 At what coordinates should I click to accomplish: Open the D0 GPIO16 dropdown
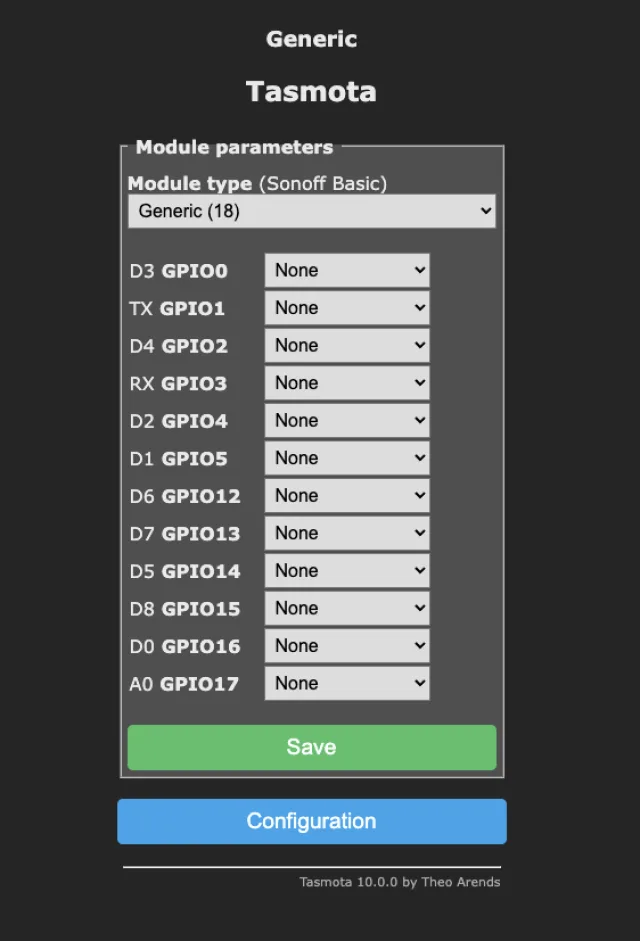(347, 646)
